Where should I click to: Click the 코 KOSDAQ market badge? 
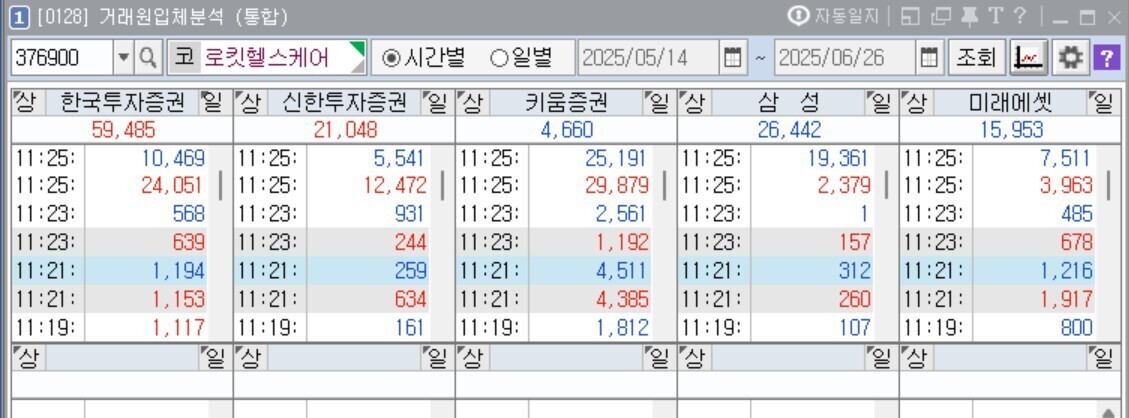click(184, 58)
